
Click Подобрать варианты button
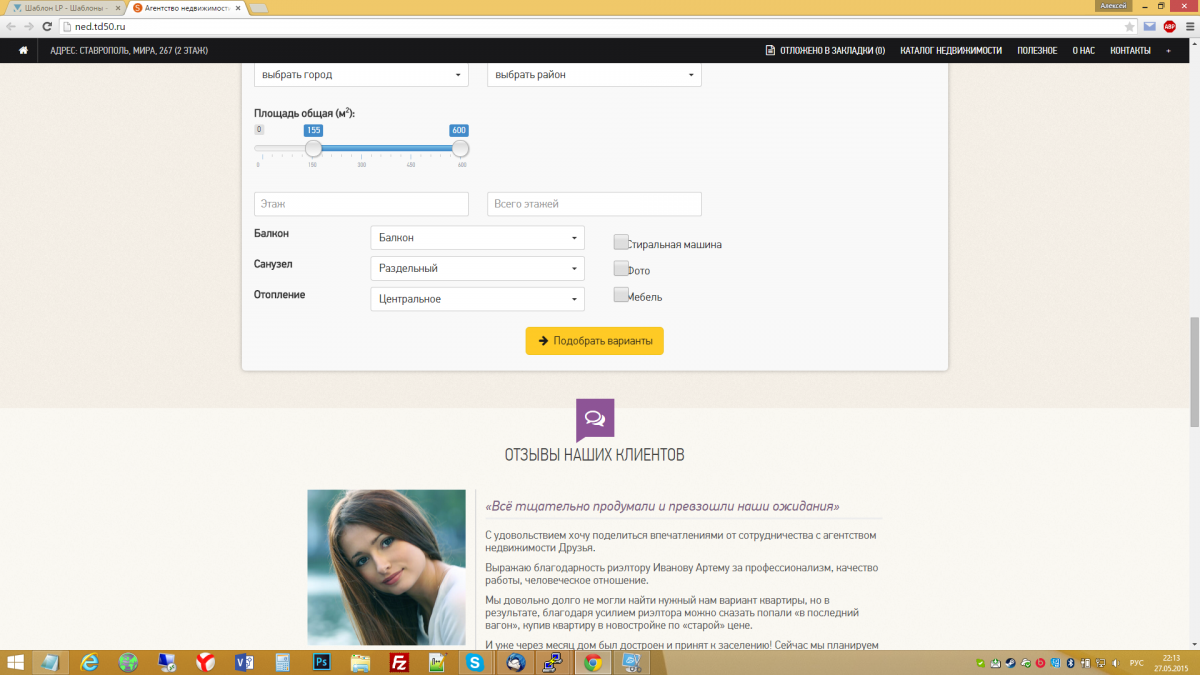click(x=594, y=341)
